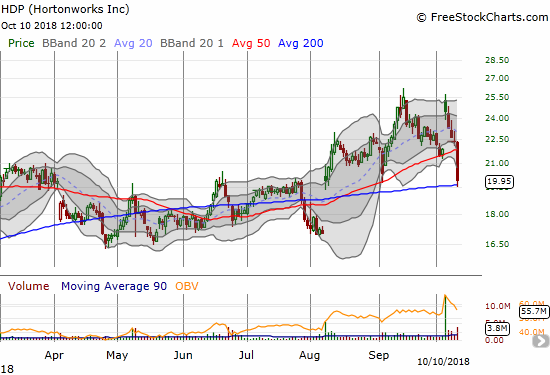Click the OBV line peak in early October
The height and width of the screenshot is (375, 550).
445,296
